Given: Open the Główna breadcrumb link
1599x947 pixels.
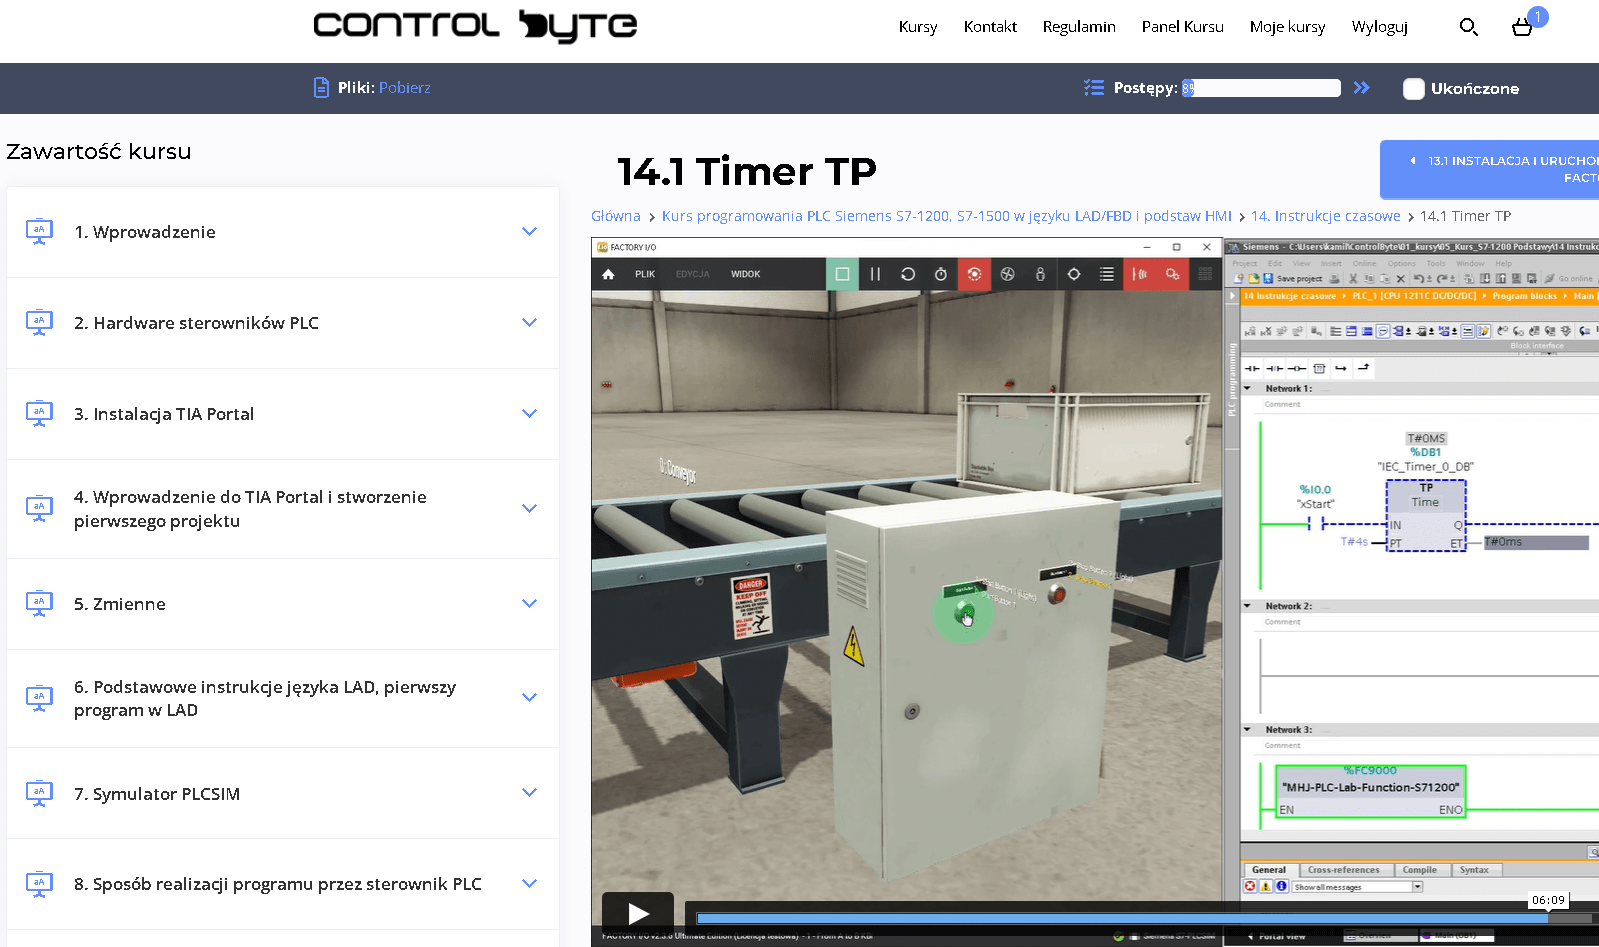Looking at the screenshot, I should point(615,216).
